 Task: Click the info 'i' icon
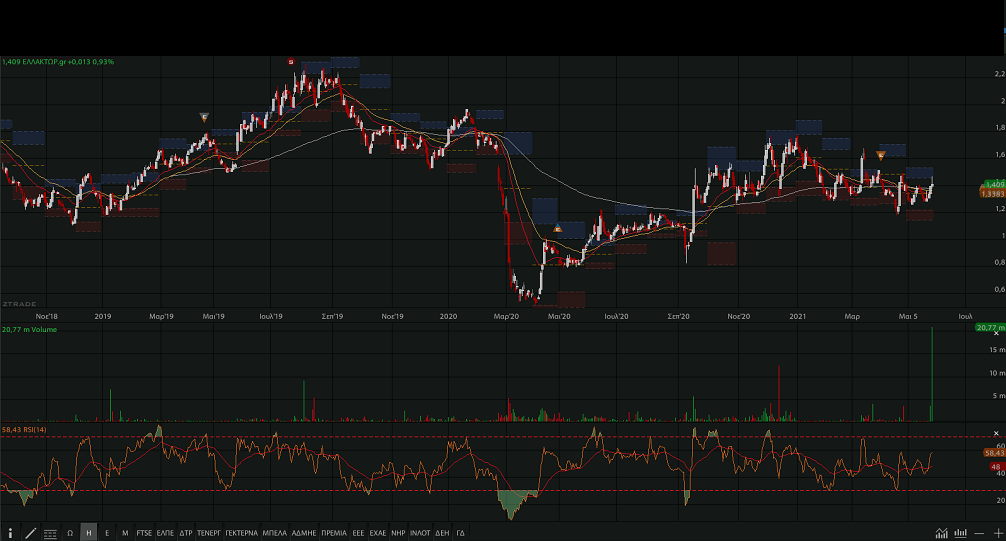click(11, 533)
